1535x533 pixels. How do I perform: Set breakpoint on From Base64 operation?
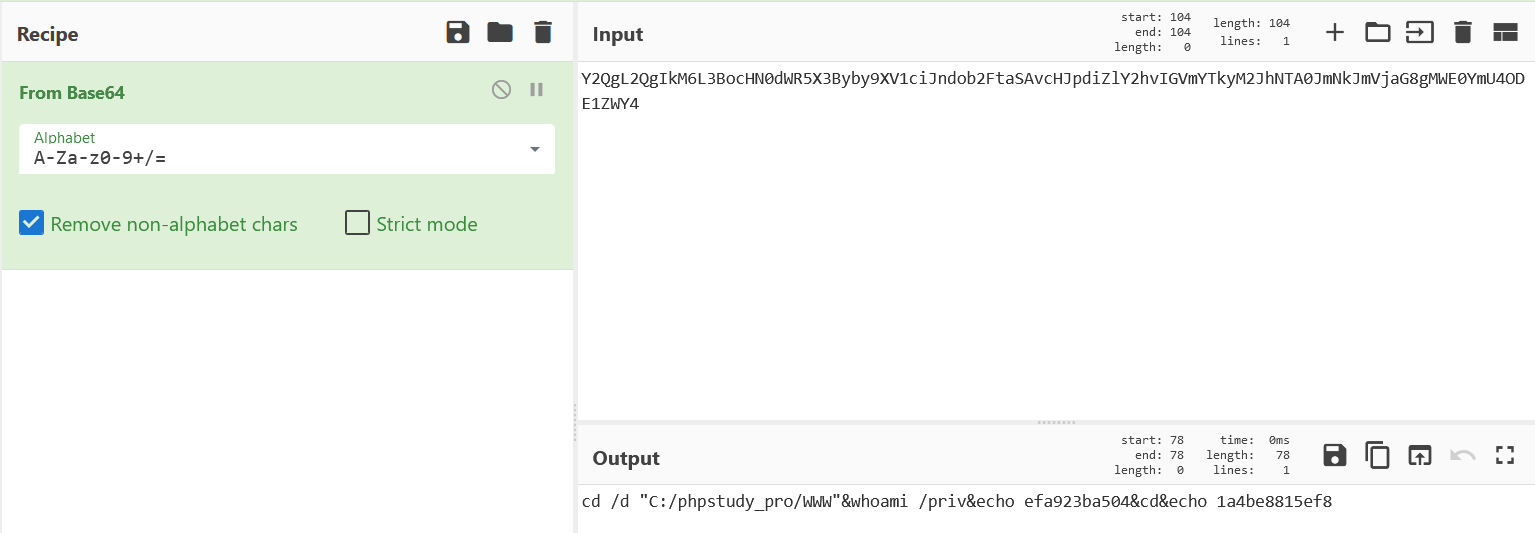(x=537, y=90)
